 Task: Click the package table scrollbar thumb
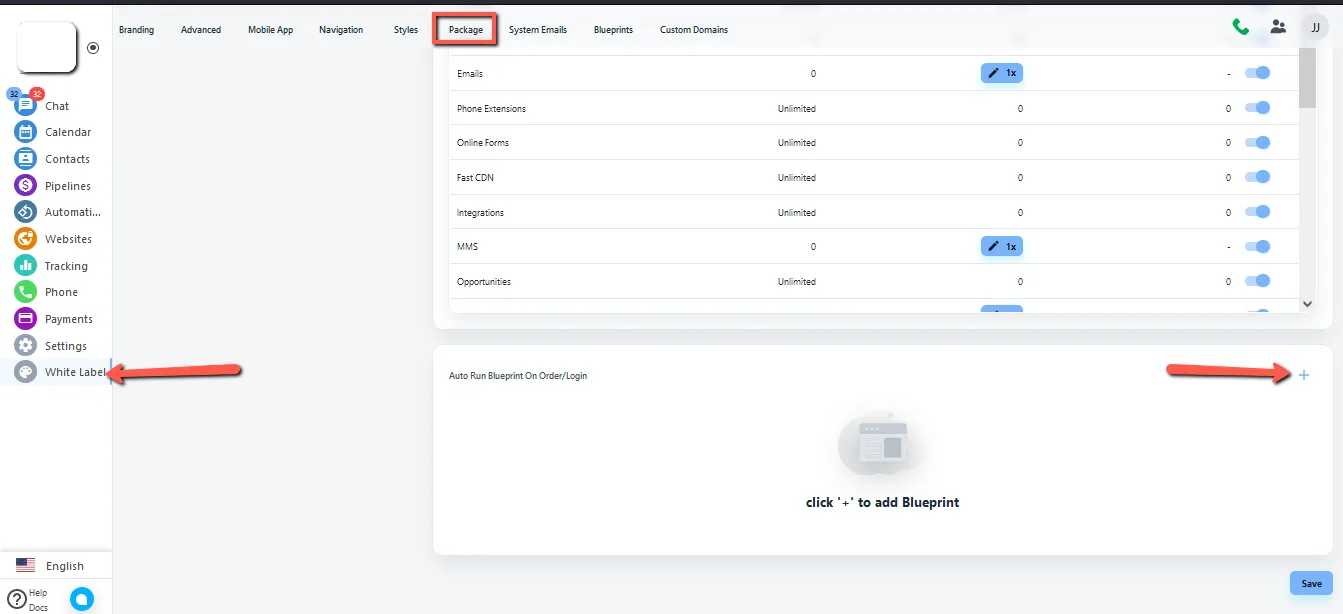tap(1307, 78)
